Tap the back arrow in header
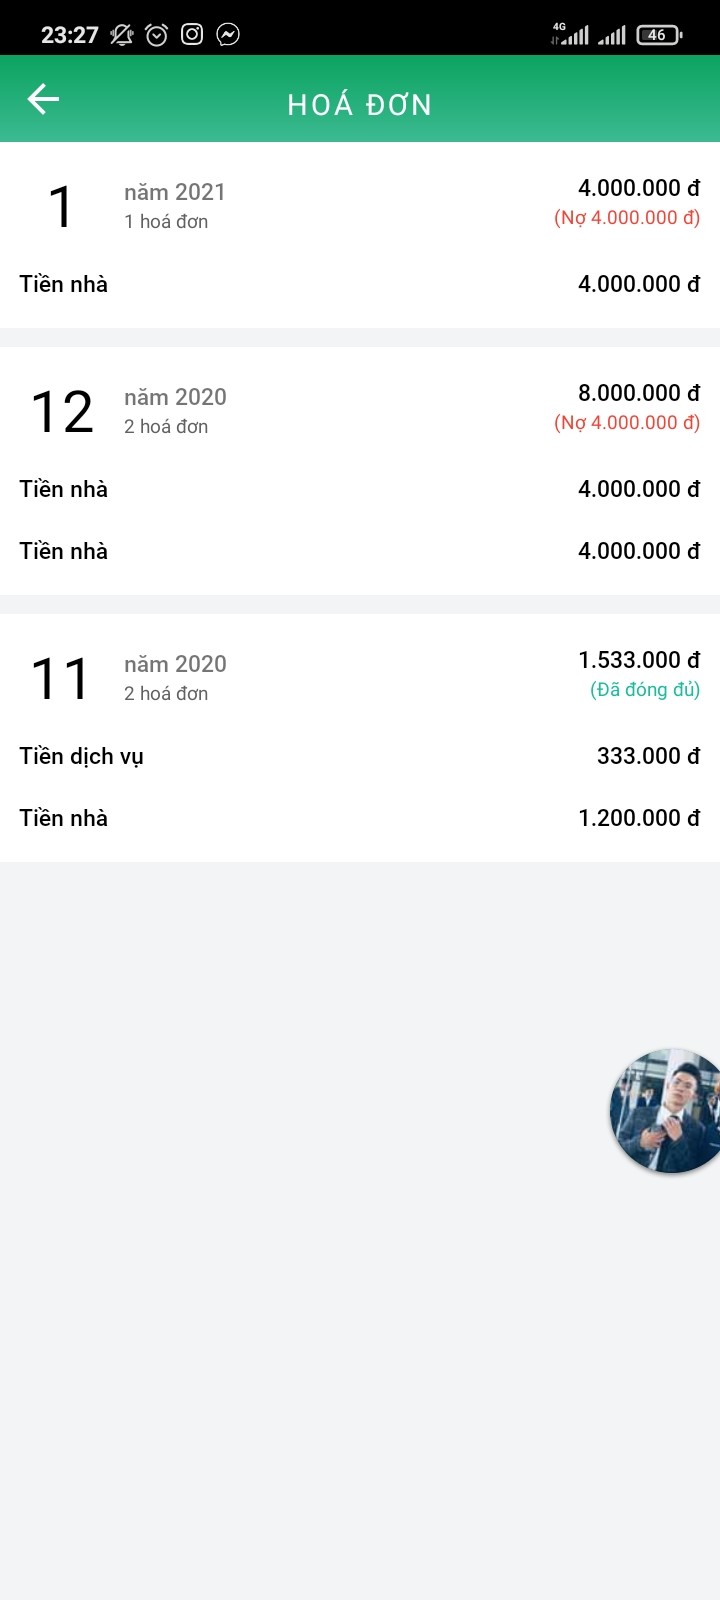Image resolution: width=720 pixels, height=1600 pixels. [43, 99]
